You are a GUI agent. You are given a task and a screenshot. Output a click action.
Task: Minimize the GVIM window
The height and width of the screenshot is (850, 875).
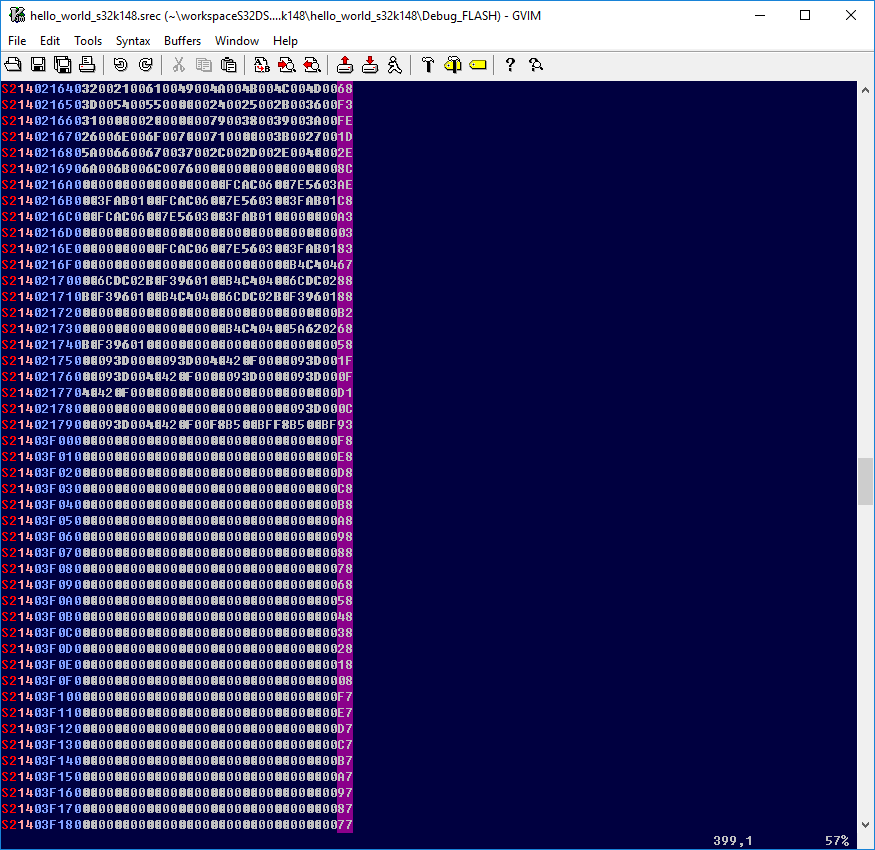coord(759,15)
